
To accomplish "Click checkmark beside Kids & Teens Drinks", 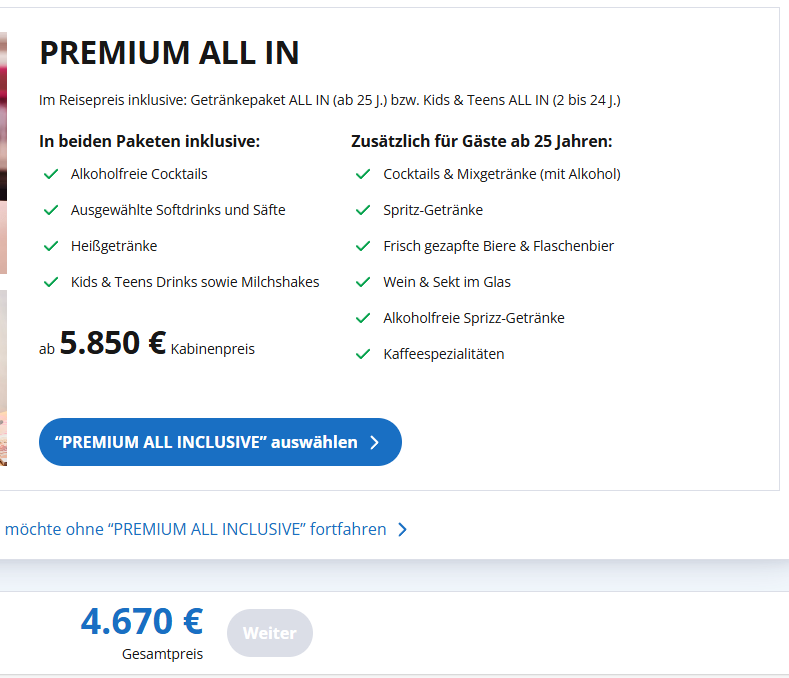I will pyautogui.click(x=51, y=282).
